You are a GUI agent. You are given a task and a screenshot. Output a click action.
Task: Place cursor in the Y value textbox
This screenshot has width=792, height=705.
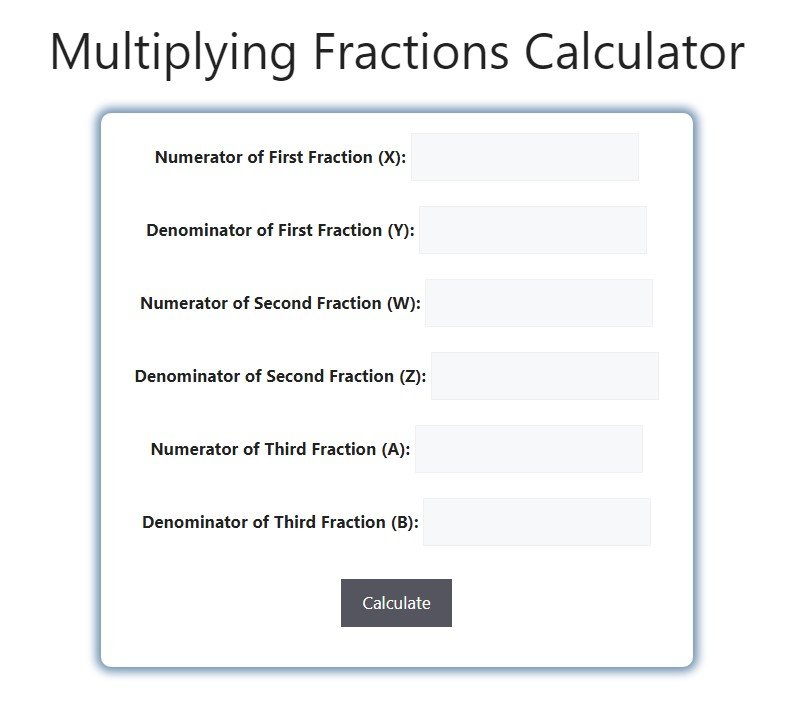pos(532,230)
